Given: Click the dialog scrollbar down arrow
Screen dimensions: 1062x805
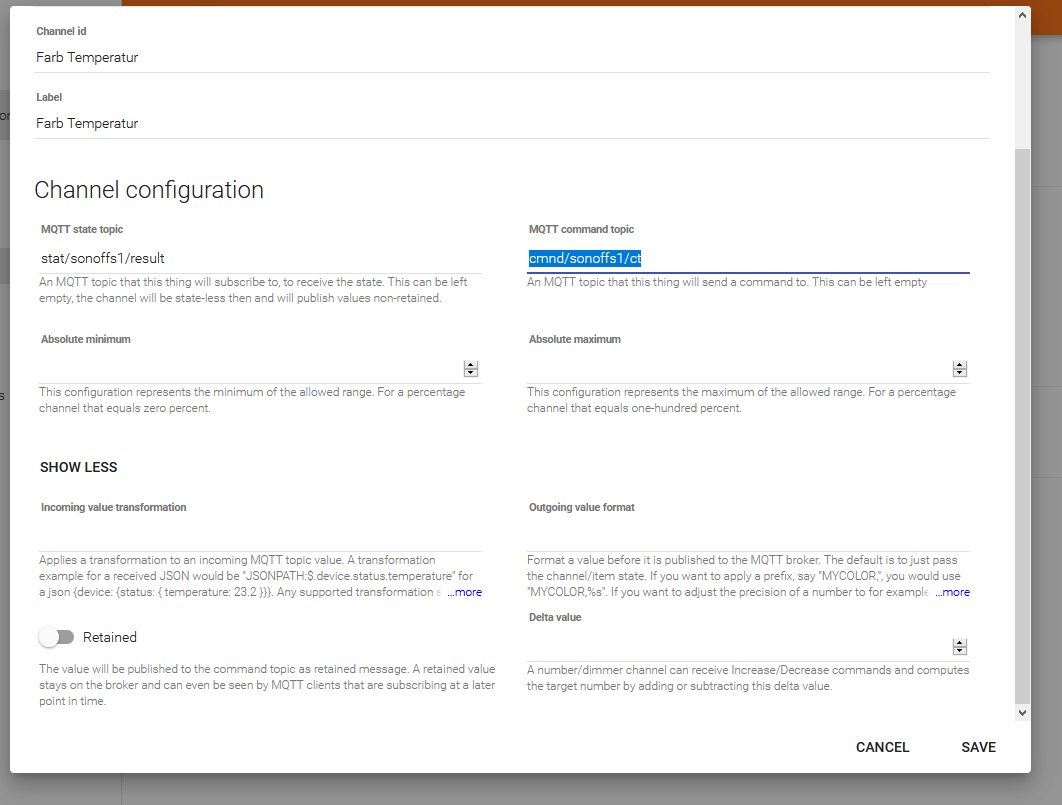Looking at the screenshot, I should pyautogui.click(x=1022, y=712).
